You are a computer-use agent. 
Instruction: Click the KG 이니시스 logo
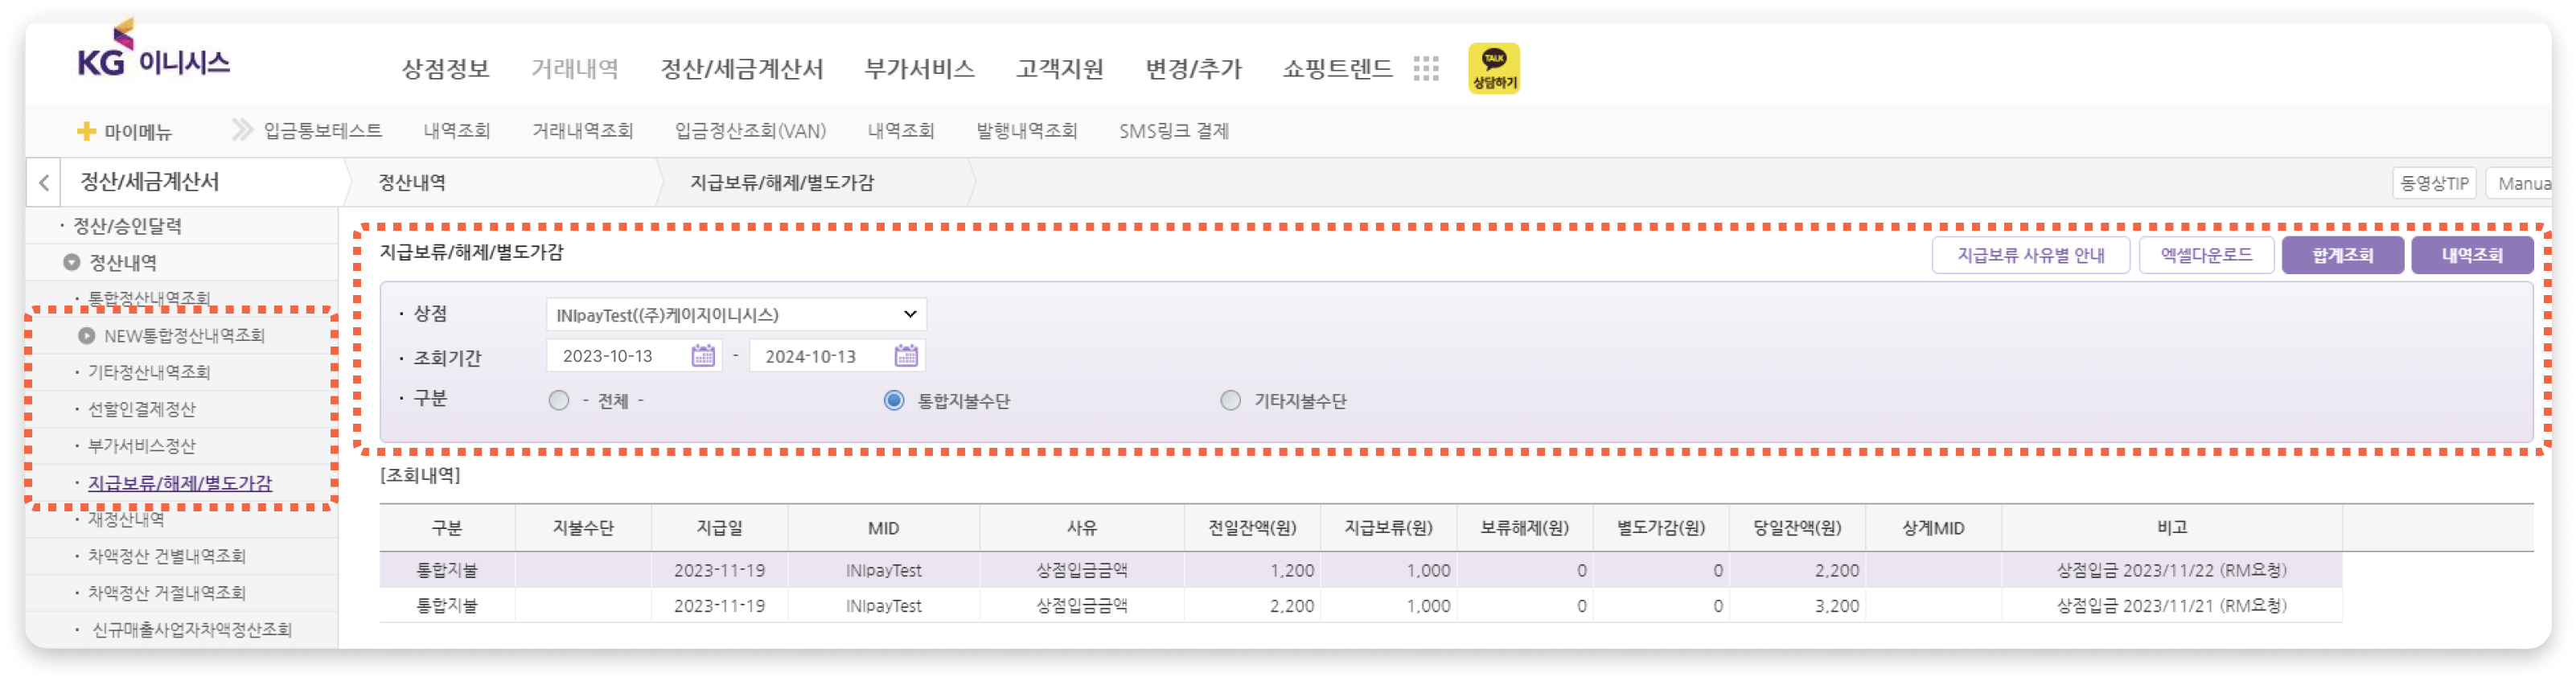(x=153, y=50)
